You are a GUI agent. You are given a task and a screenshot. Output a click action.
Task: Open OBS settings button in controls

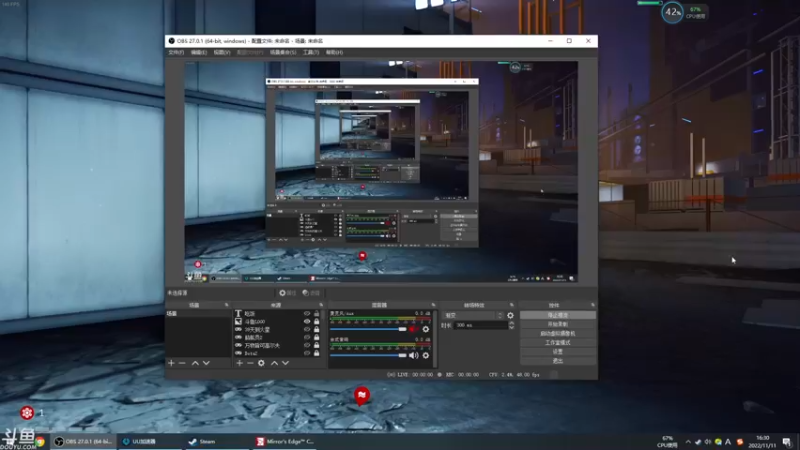tap(558, 352)
